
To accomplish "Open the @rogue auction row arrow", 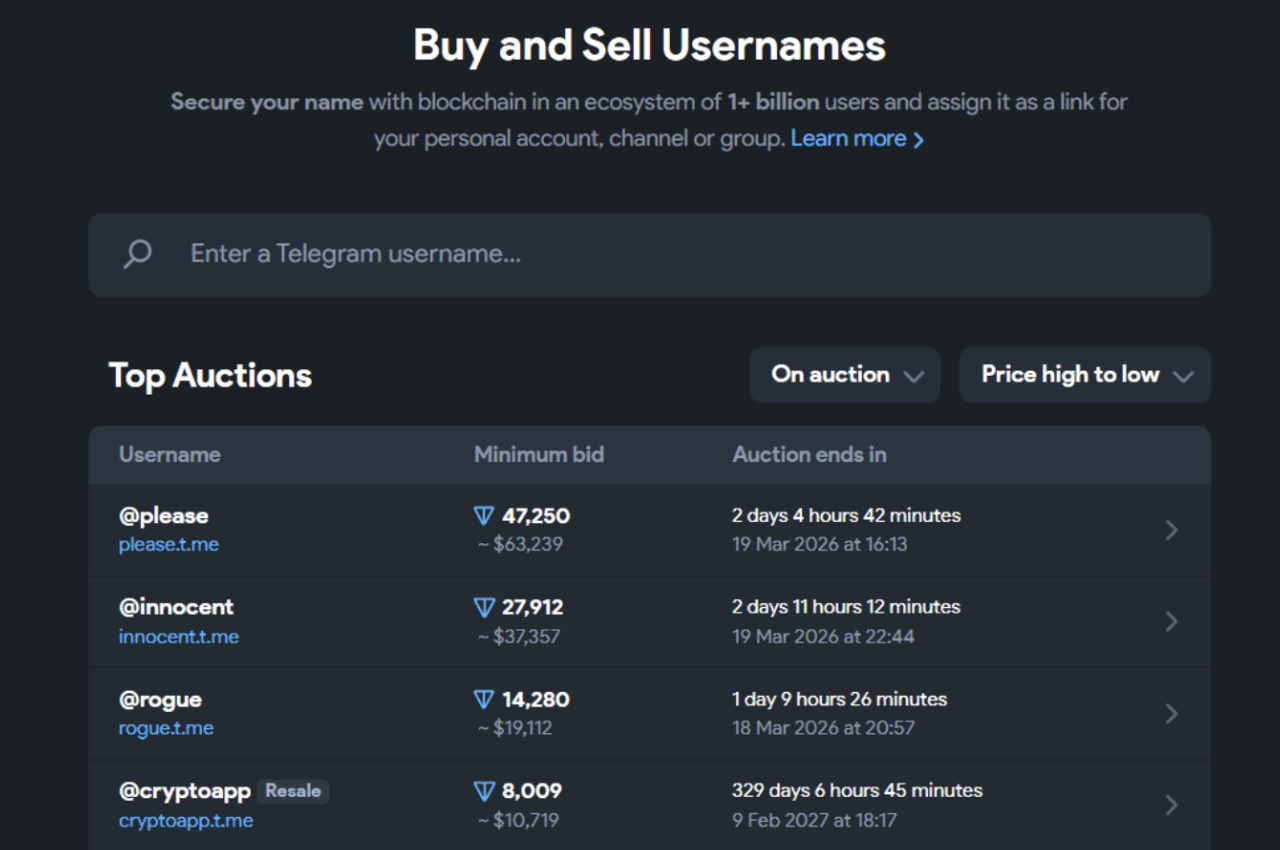I will (1172, 714).
